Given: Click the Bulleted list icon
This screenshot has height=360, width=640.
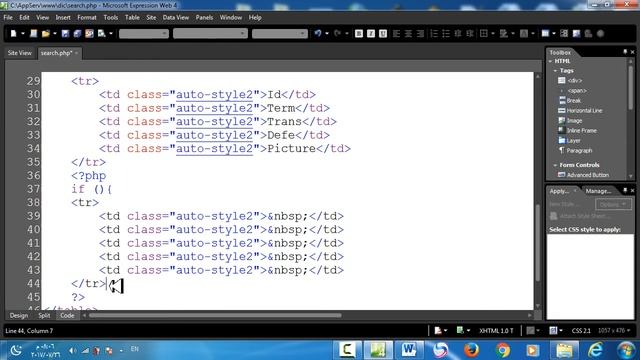Looking at the screenshot, I should point(446,33).
